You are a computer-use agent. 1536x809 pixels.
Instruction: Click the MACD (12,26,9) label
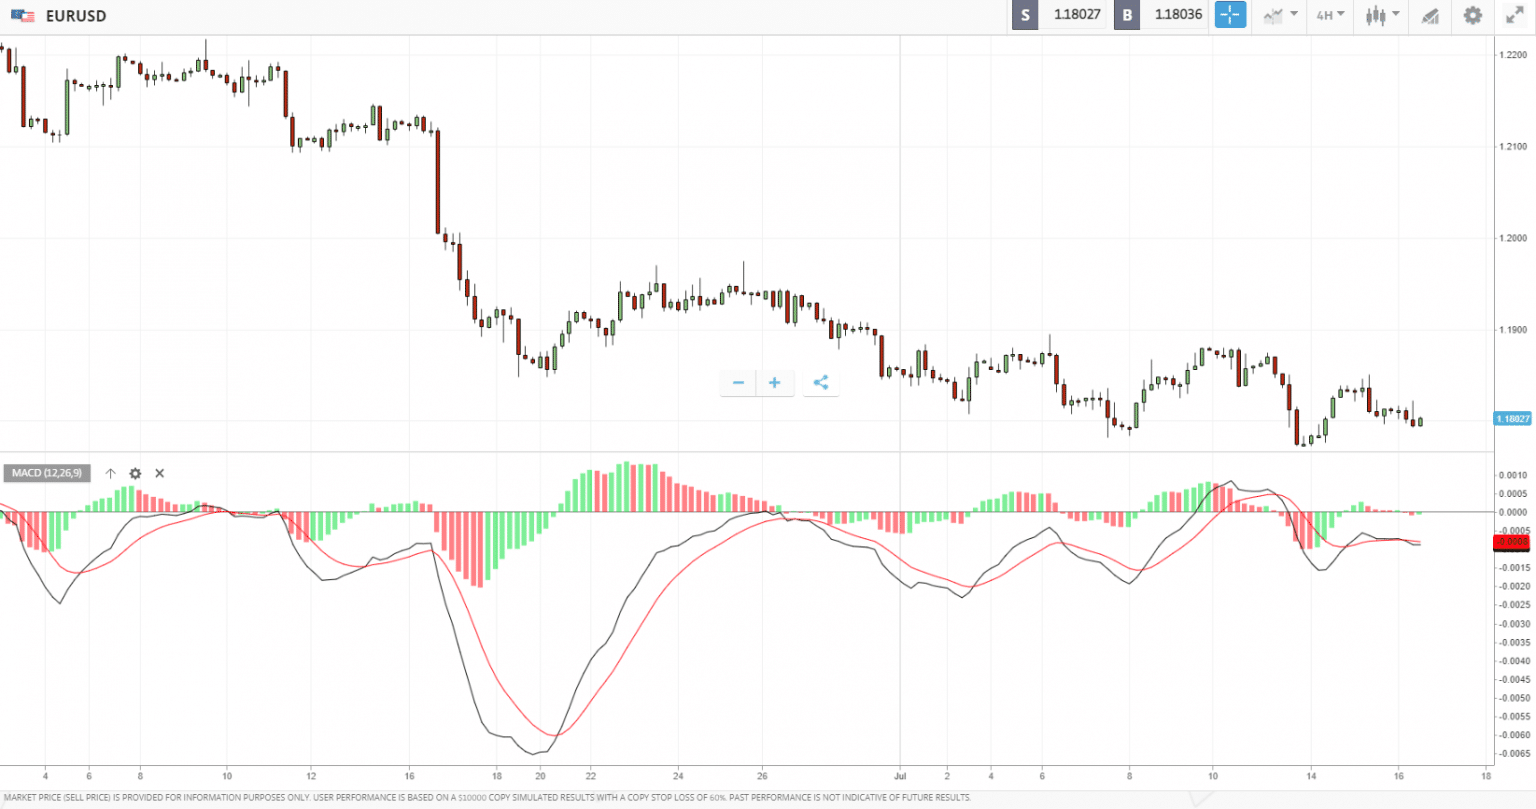pyautogui.click(x=47, y=473)
